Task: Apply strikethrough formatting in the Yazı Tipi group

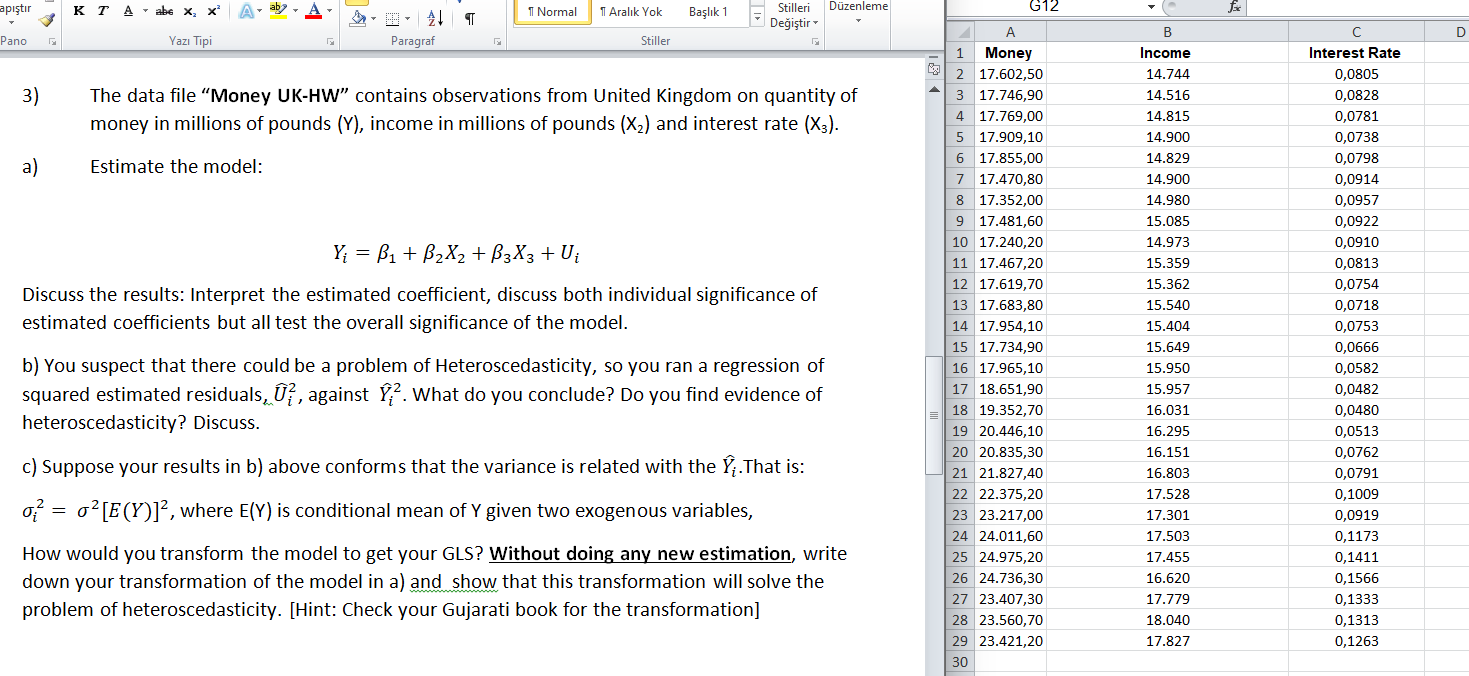Action: point(165,11)
